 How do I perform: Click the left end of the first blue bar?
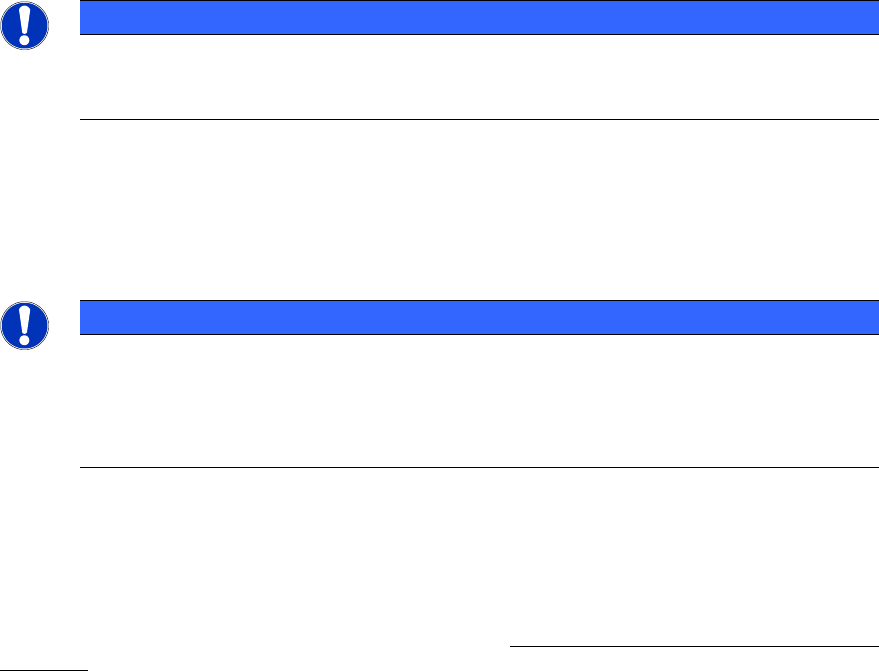tap(86, 18)
